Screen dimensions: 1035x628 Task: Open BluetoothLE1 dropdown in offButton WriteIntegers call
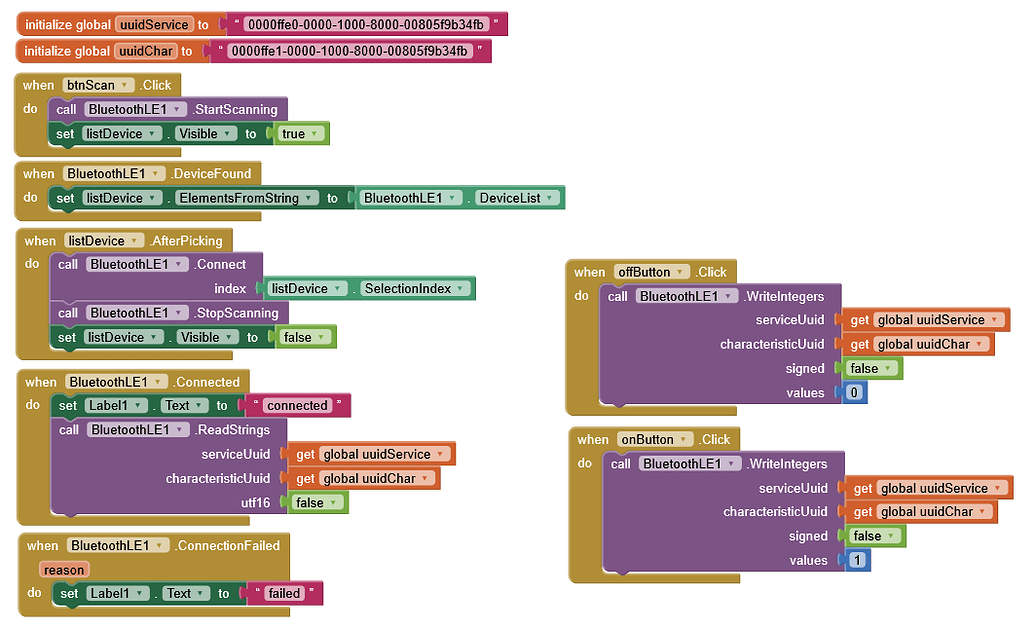click(687, 297)
